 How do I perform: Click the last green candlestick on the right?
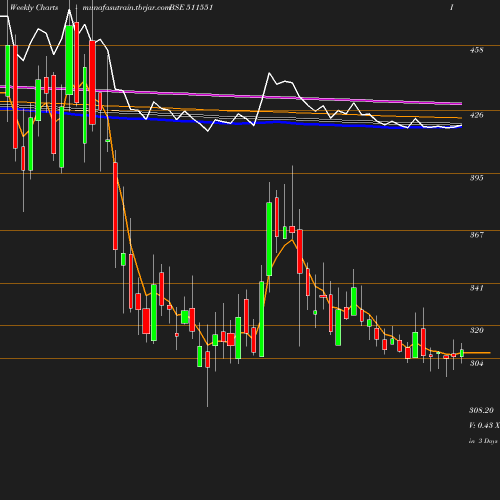462,353
